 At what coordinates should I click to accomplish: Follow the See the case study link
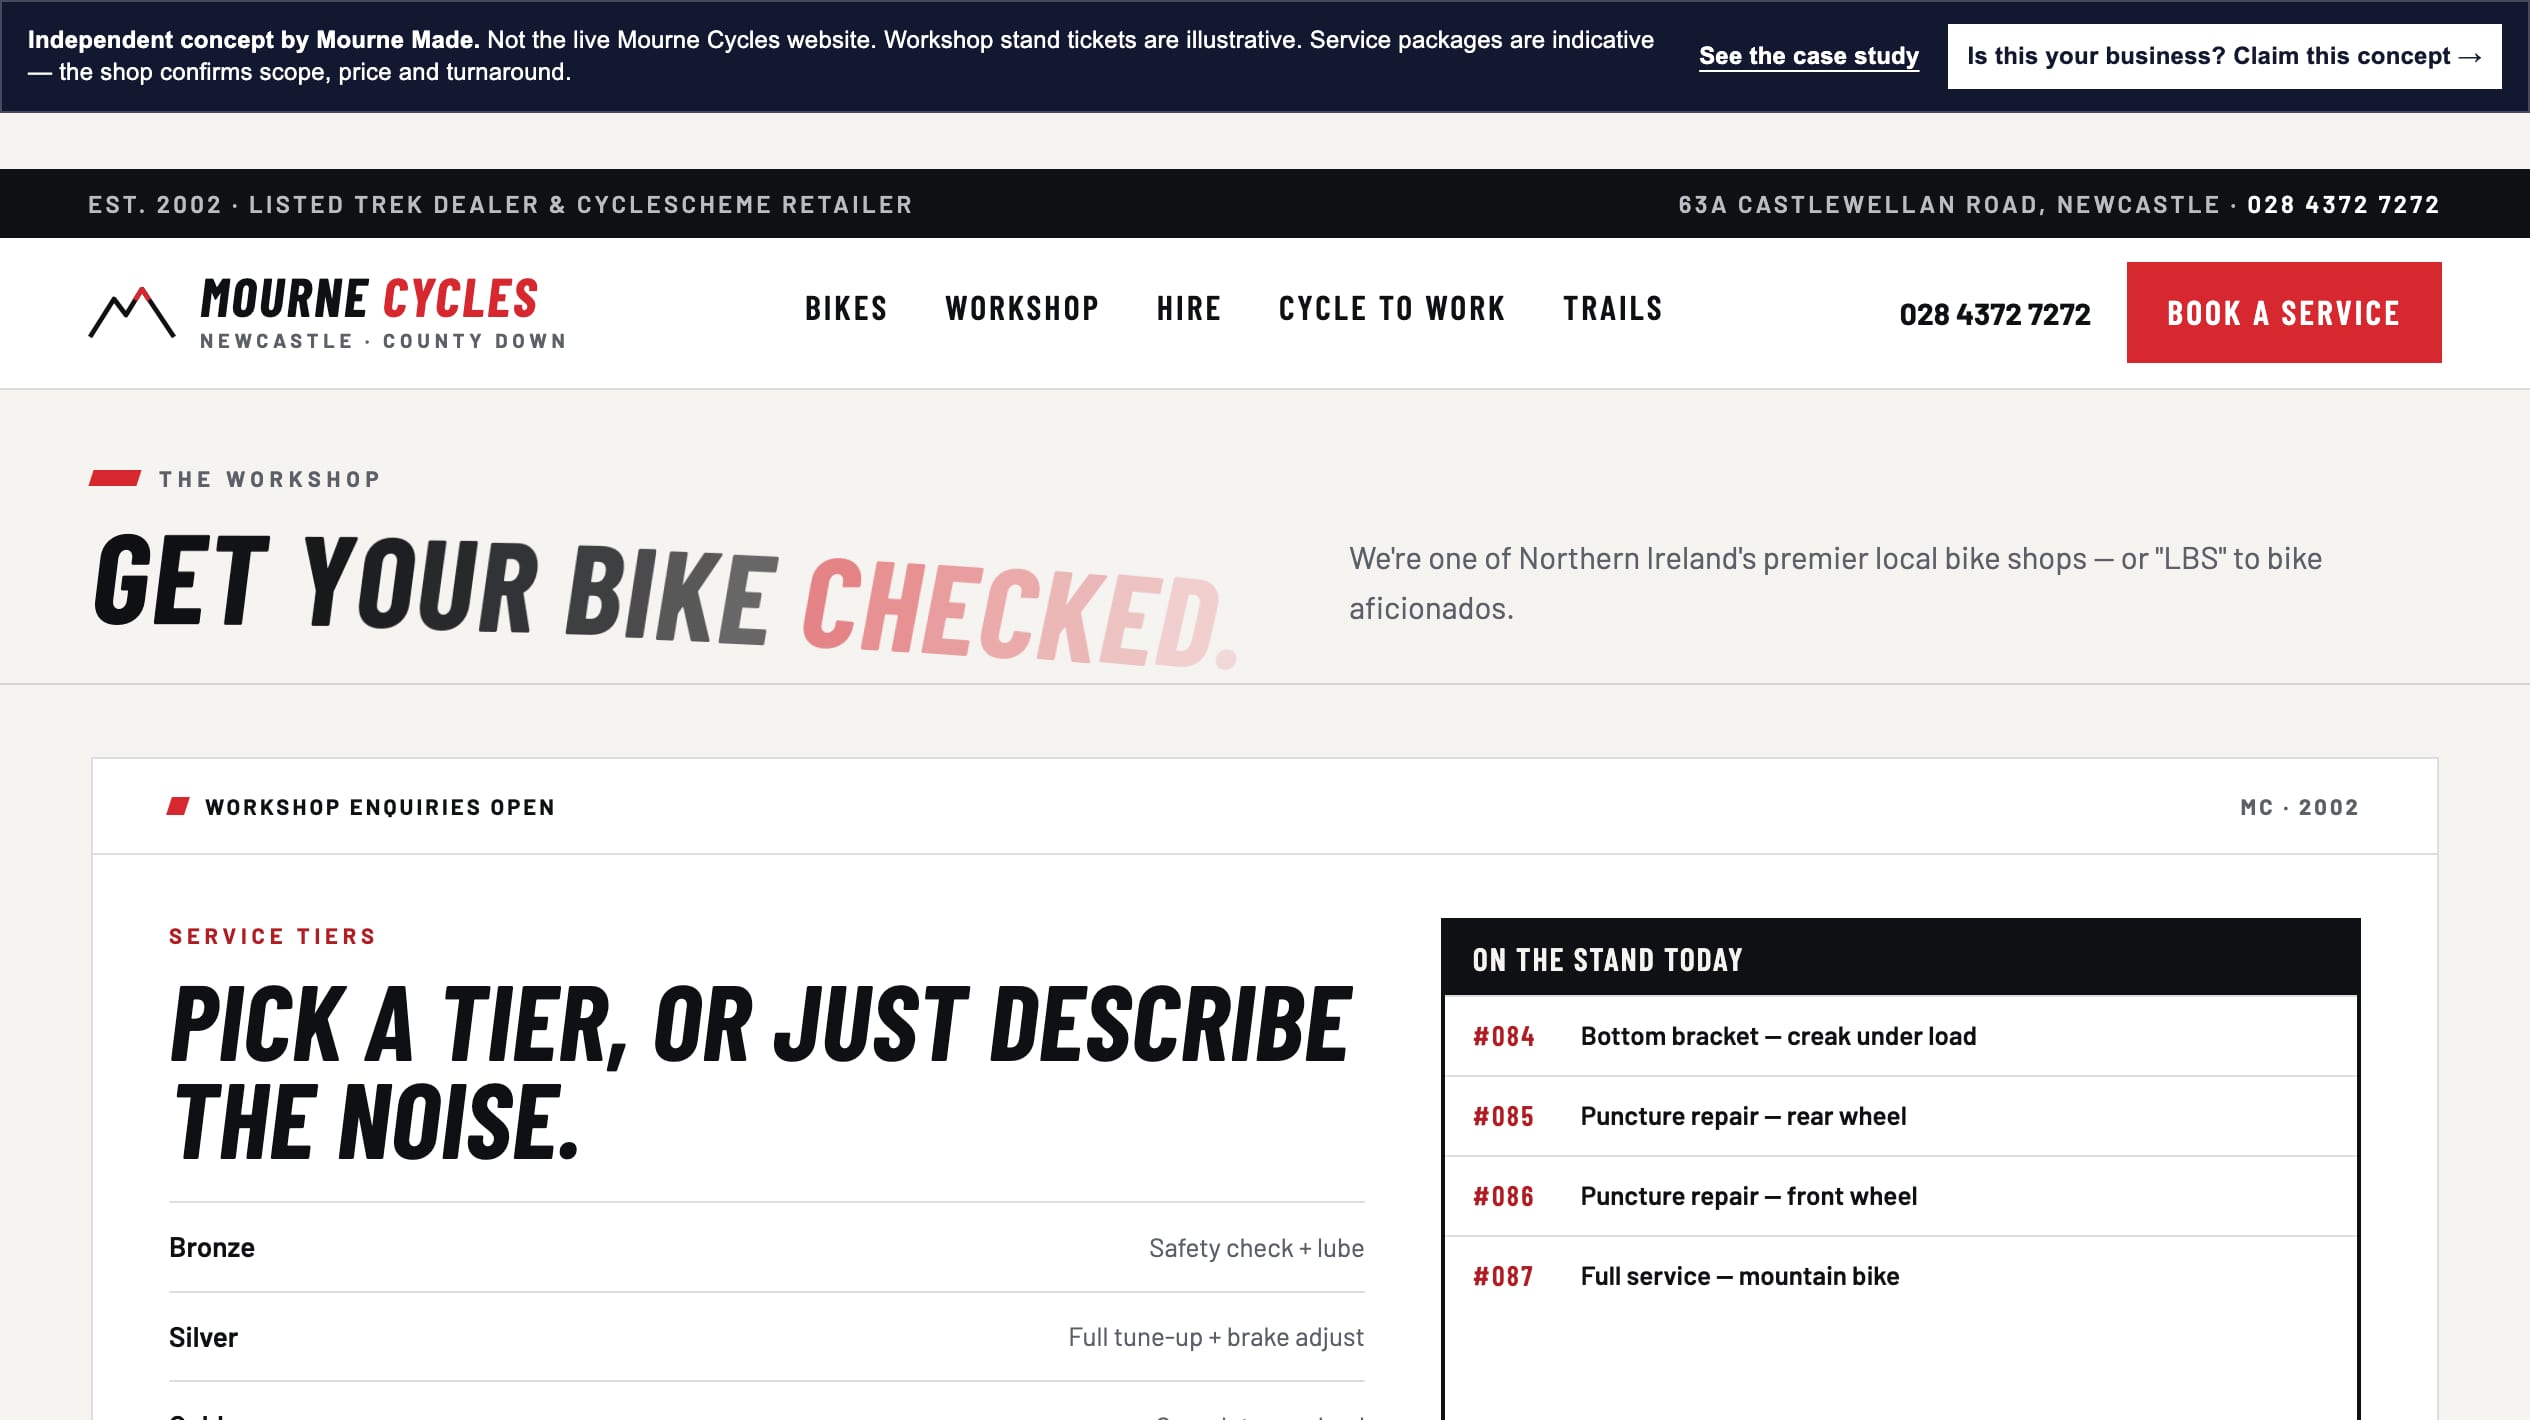coord(1809,56)
